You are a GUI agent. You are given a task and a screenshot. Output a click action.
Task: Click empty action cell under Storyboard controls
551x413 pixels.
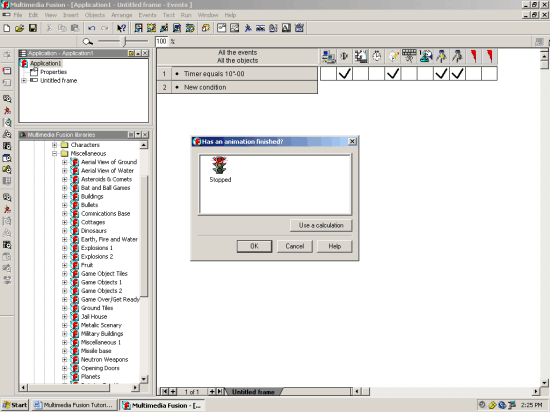(361, 74)
